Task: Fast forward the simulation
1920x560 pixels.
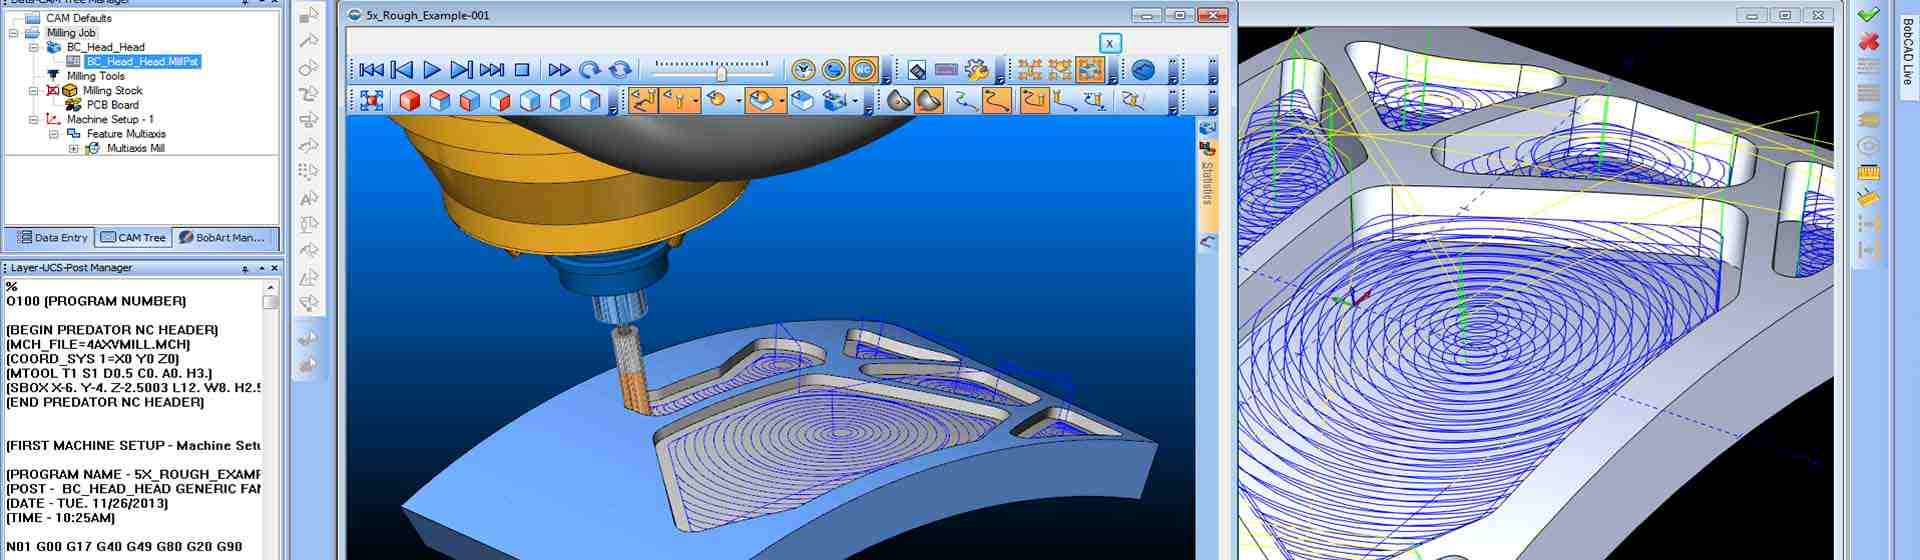Action: (560, 70)
